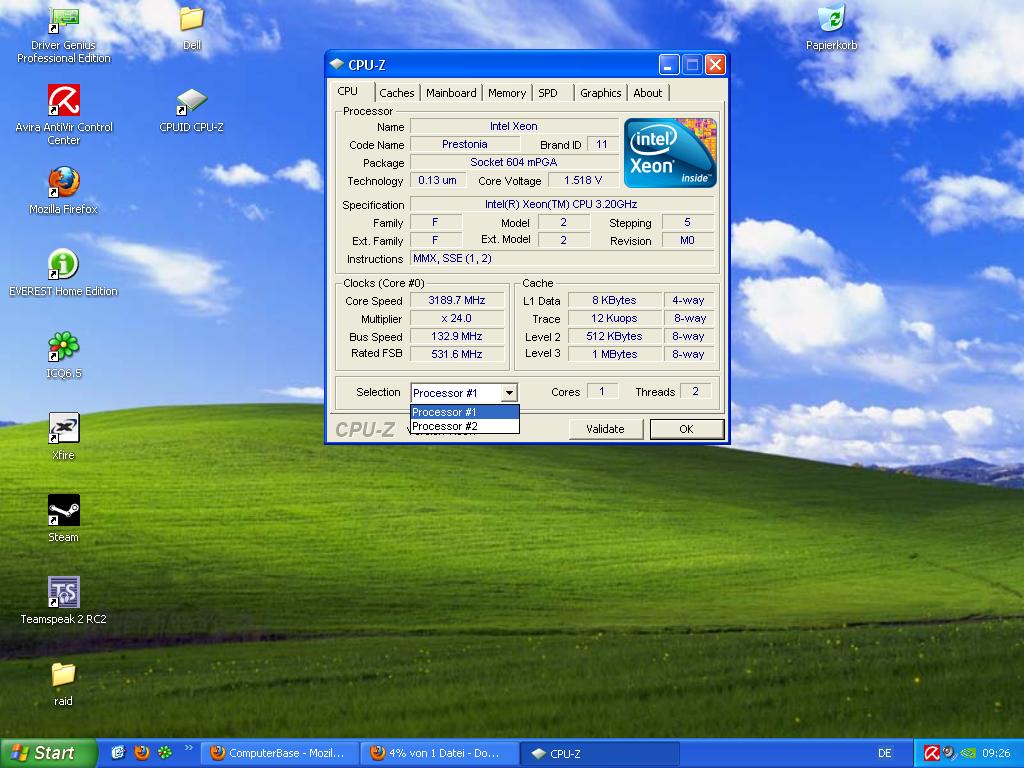Click Avira umbrella icon in system tray
1024x768 pixels.
[x=932, y=753]
